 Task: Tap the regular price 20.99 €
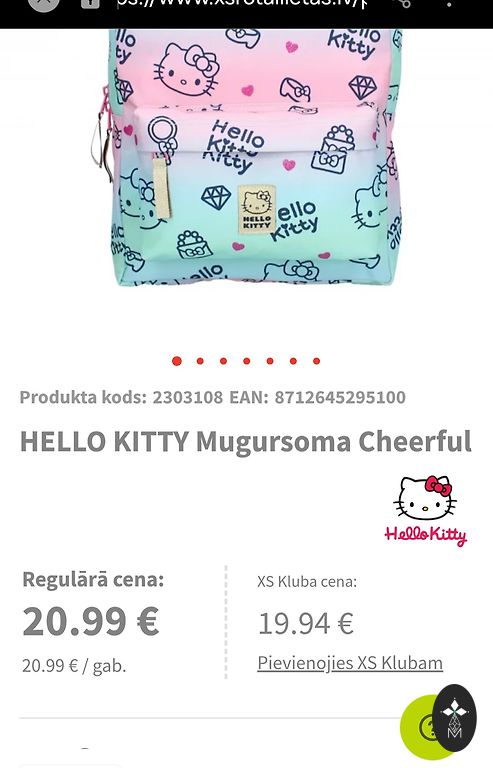[x=91, y=621]
